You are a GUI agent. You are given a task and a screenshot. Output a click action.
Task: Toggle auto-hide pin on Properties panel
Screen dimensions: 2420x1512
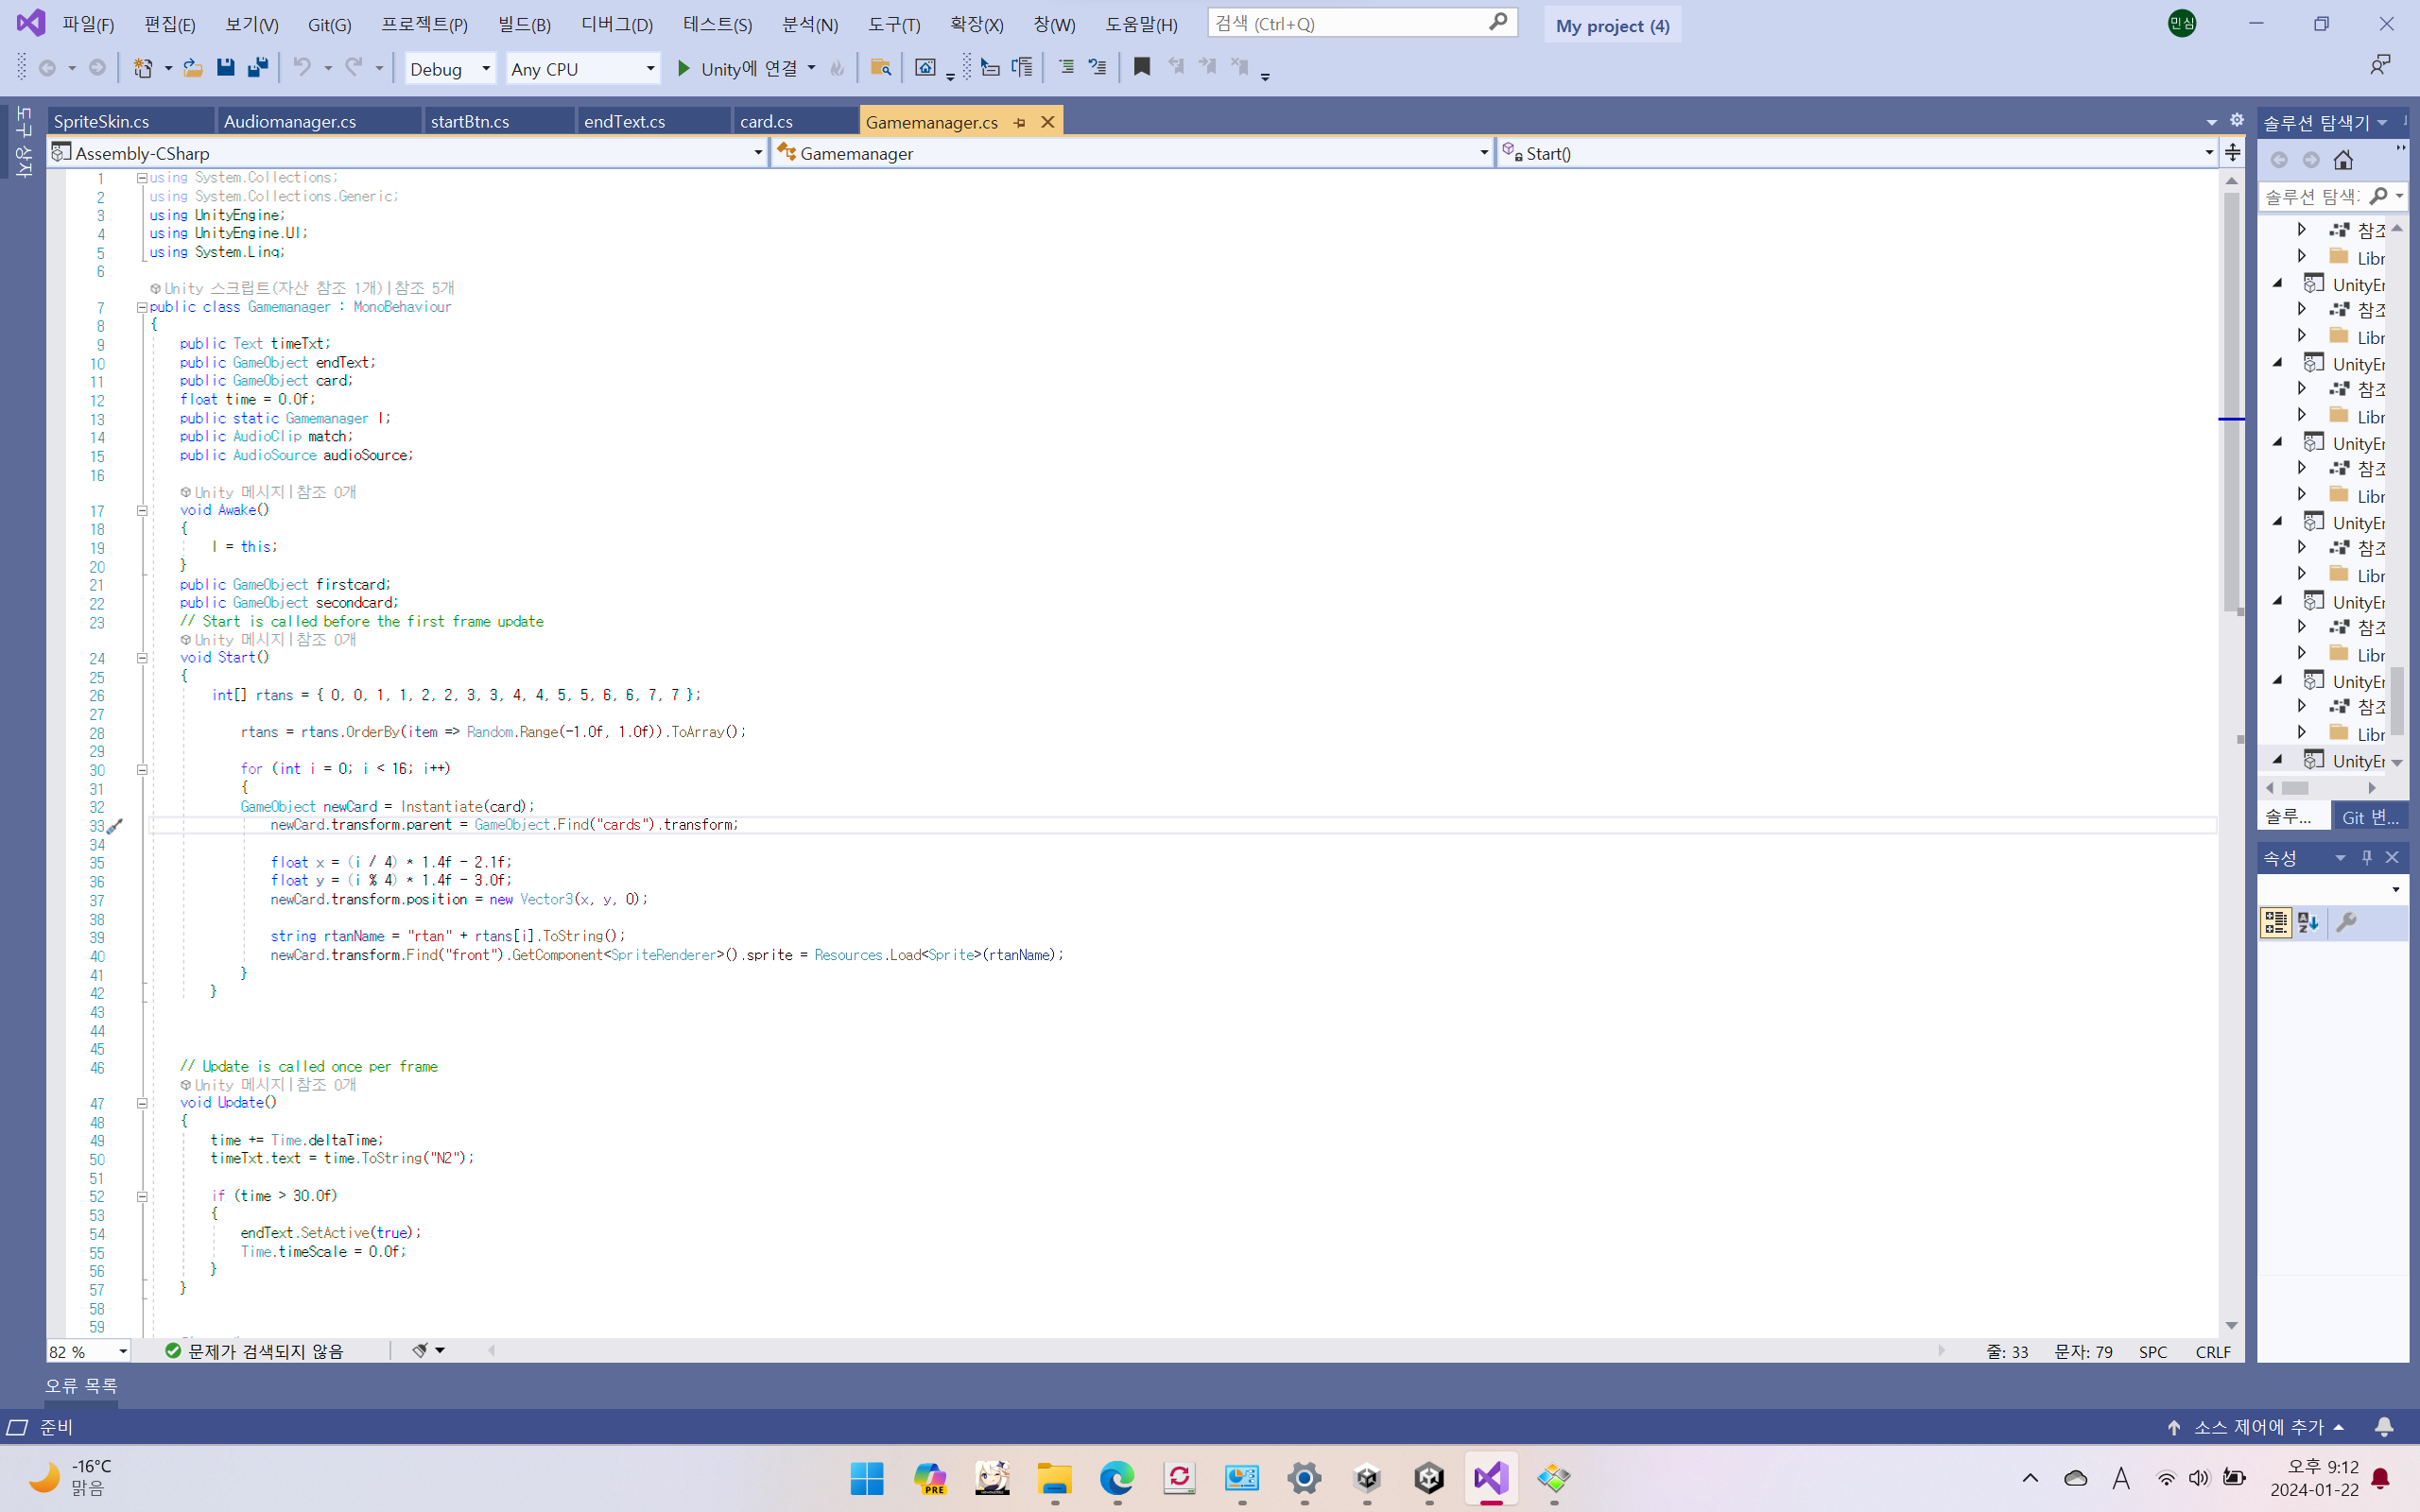[2366, 857]
